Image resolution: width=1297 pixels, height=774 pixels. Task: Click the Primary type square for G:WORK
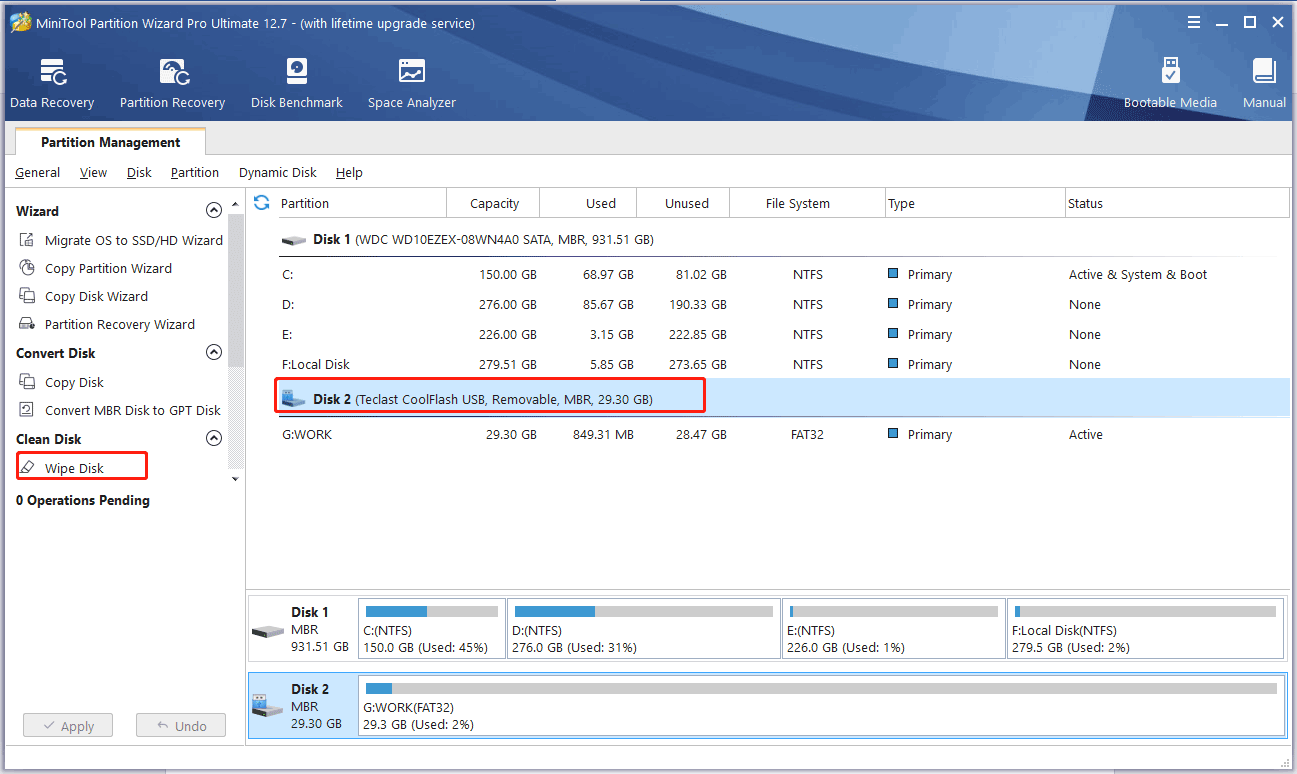coord(893,434)
